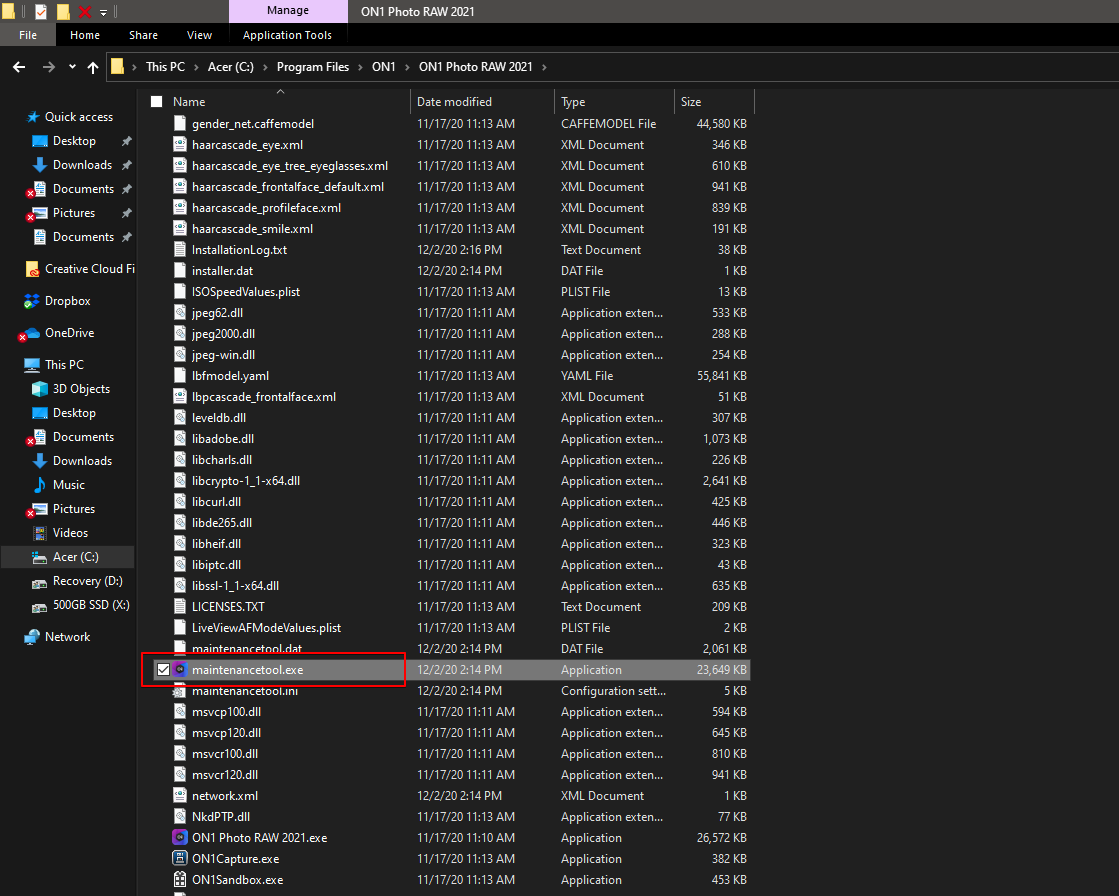Select the 500GB SSD (X:) drive
Screen dimensions: 1119x896
[91, 605]
